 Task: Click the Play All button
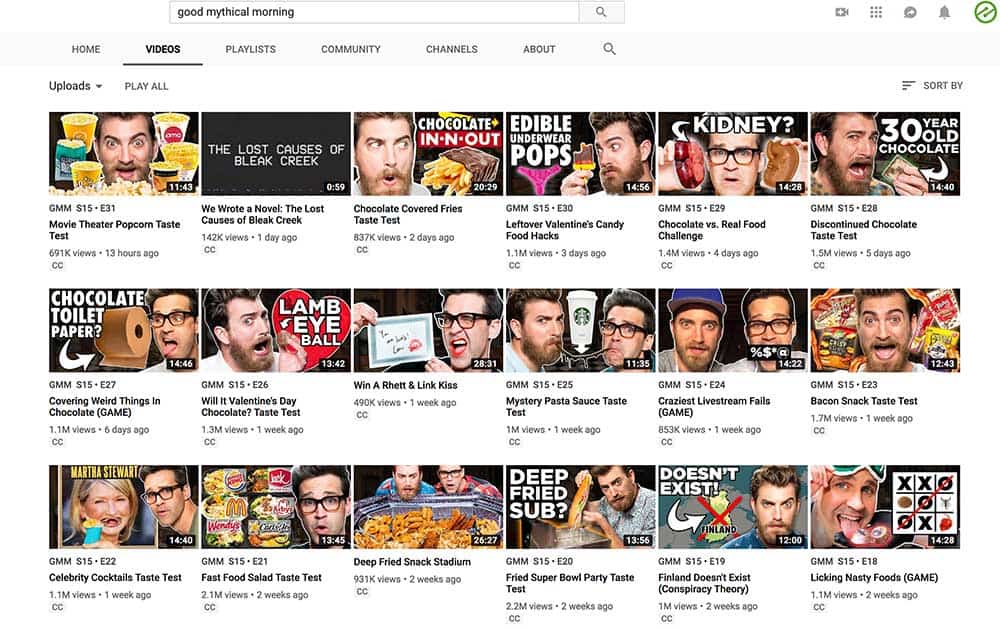(147, 86)
